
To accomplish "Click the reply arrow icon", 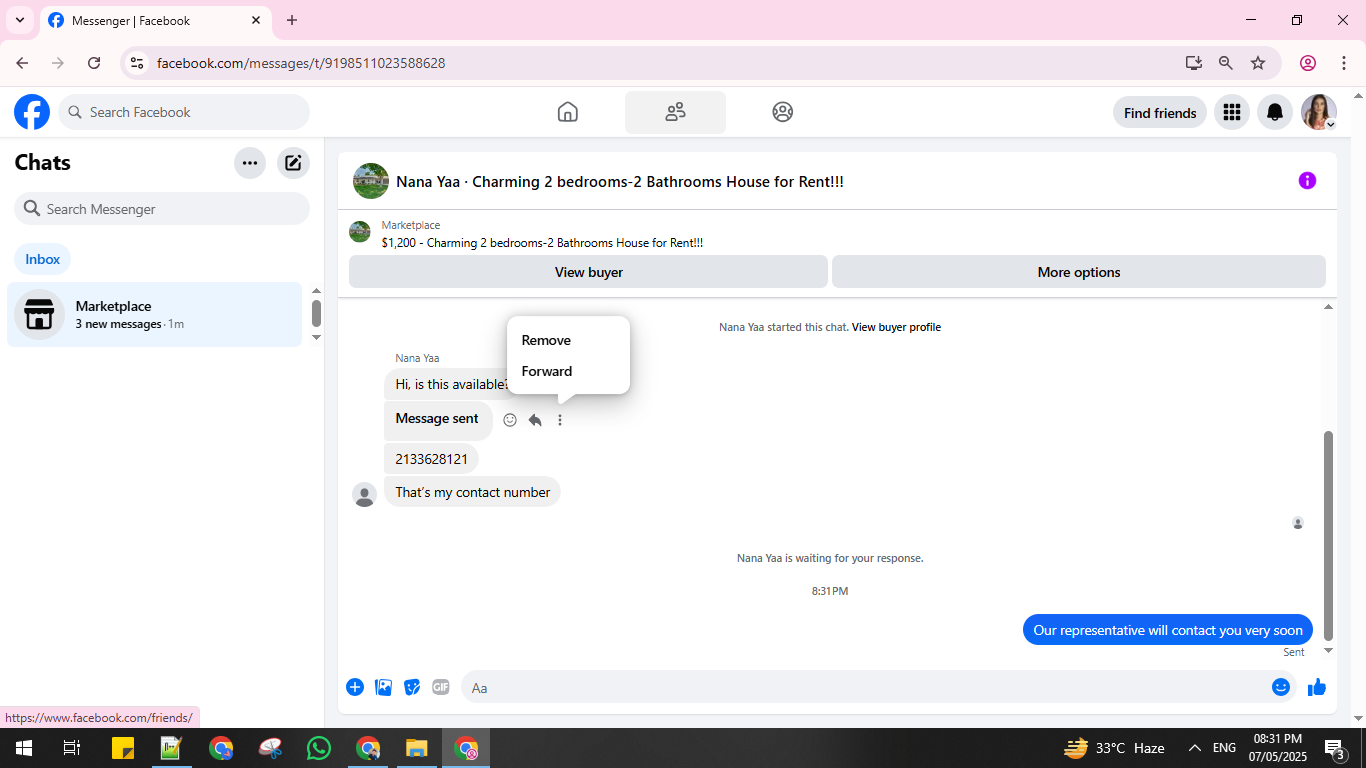I will click(x=535, y=420).
